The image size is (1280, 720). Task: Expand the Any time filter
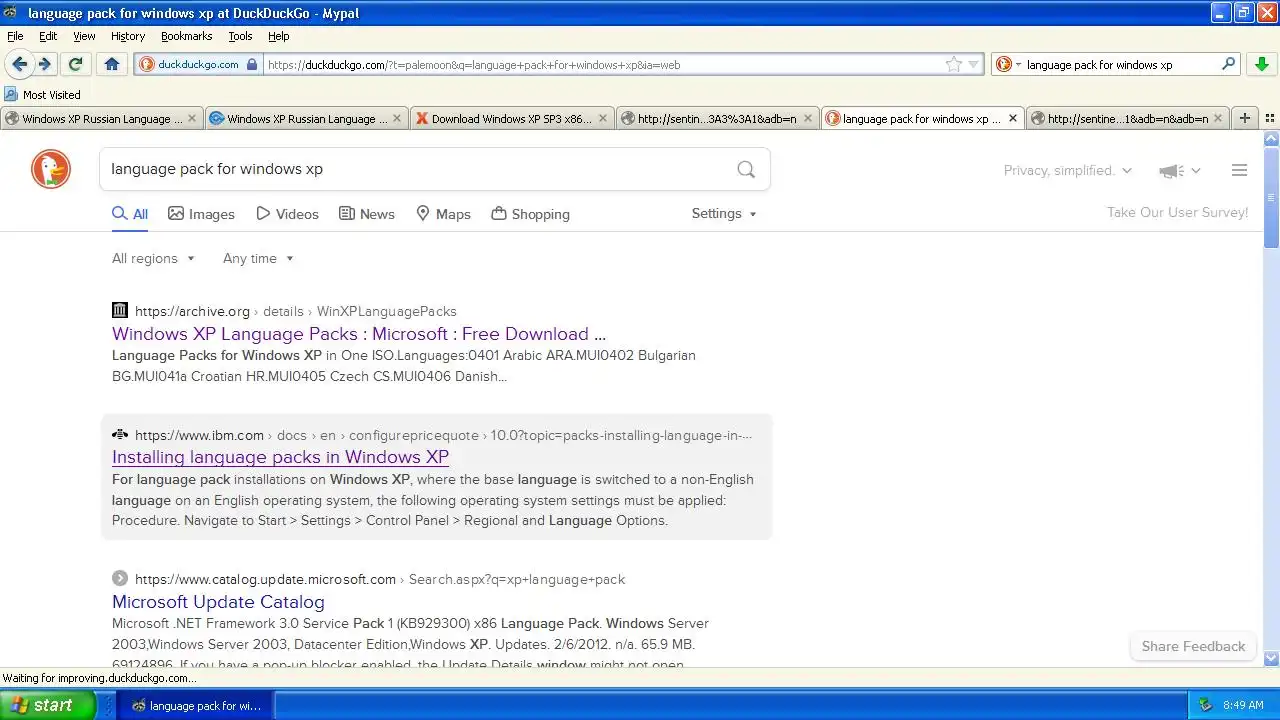coord(258,258)
